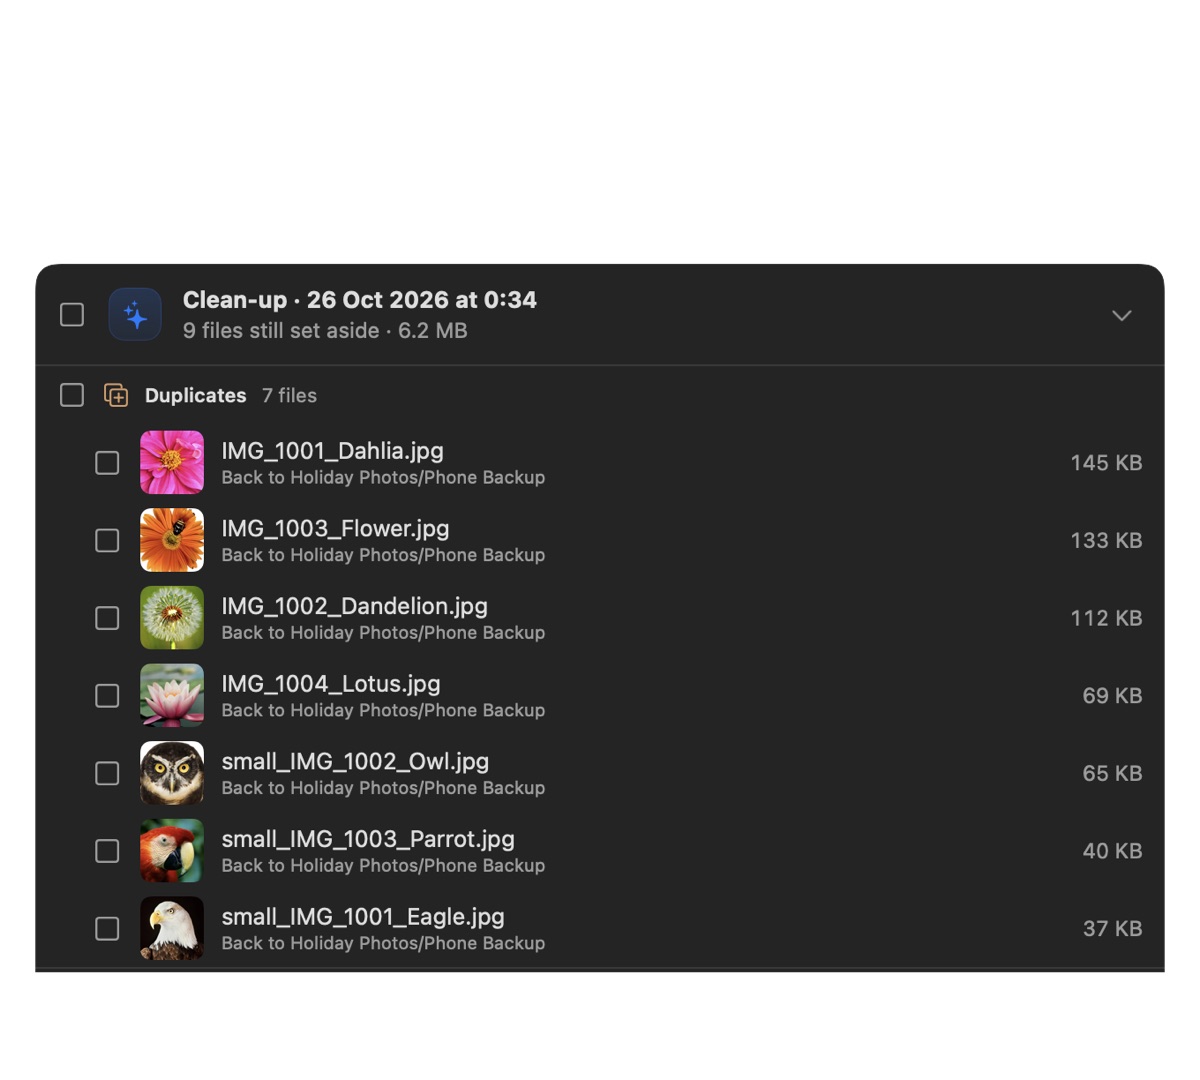This screenshot has height=1080, width=1200.
Task: Click the 69 KB size value
Action: tap(1112, 696)
